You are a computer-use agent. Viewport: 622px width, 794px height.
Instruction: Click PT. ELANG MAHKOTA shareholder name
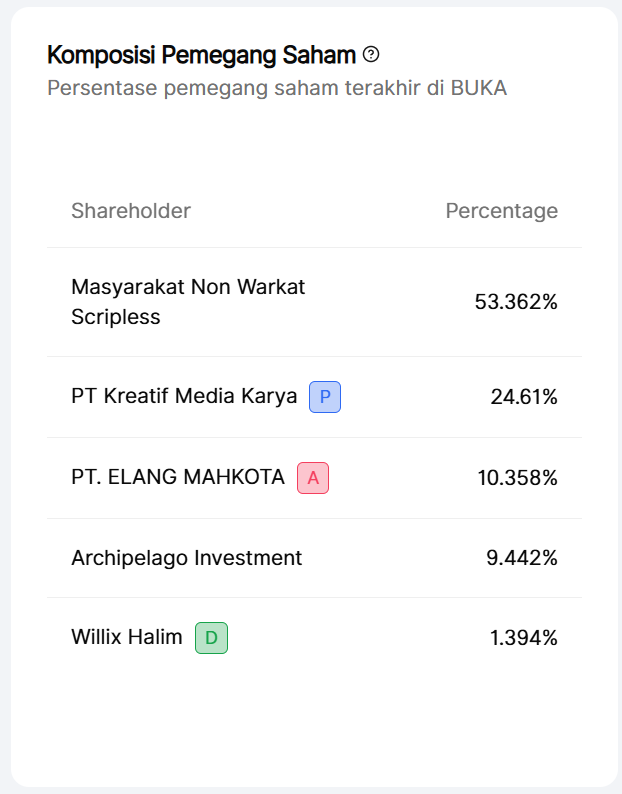click(178, 477)
